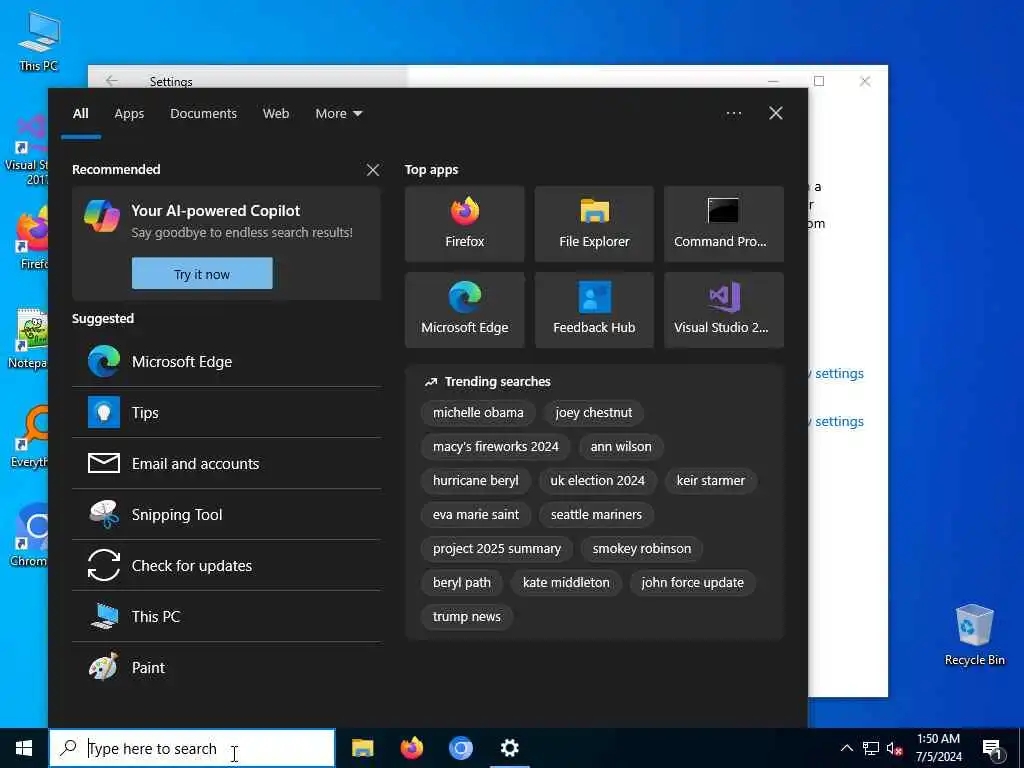The height and width of the screenshot is (768, 1024).
Task: Go back in the Settings window
Action: (x=112, y=81)
